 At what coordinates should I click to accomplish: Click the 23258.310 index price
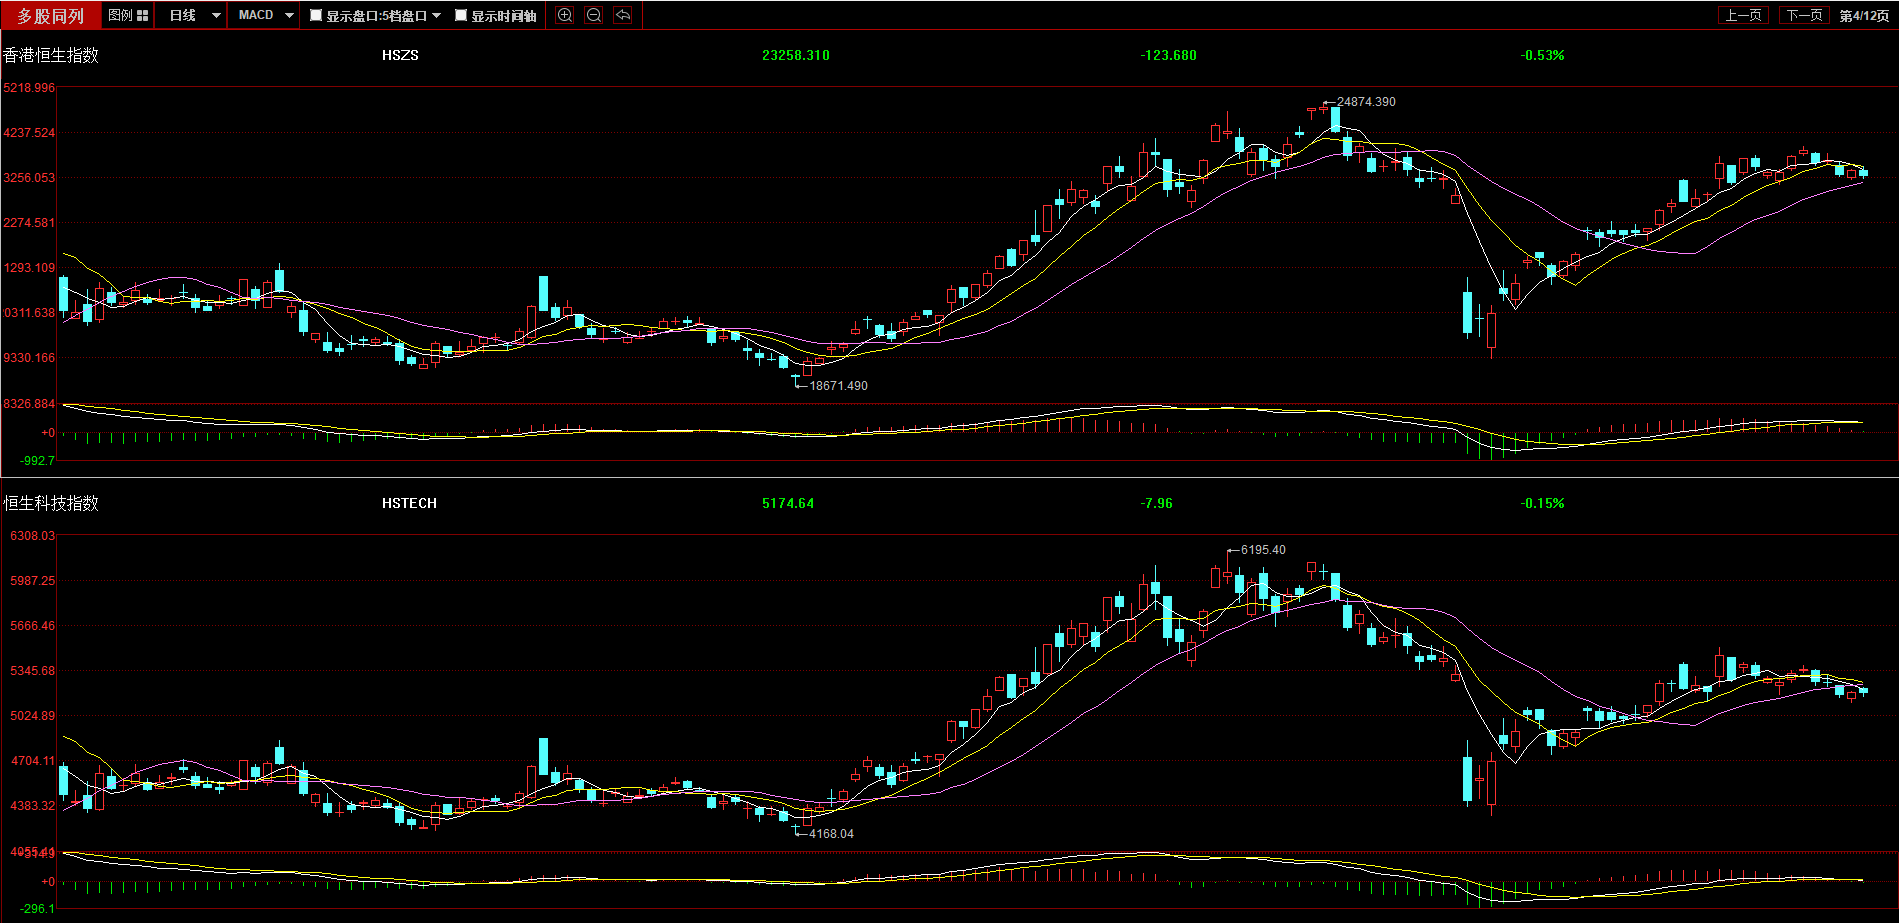tap(796, 55)
